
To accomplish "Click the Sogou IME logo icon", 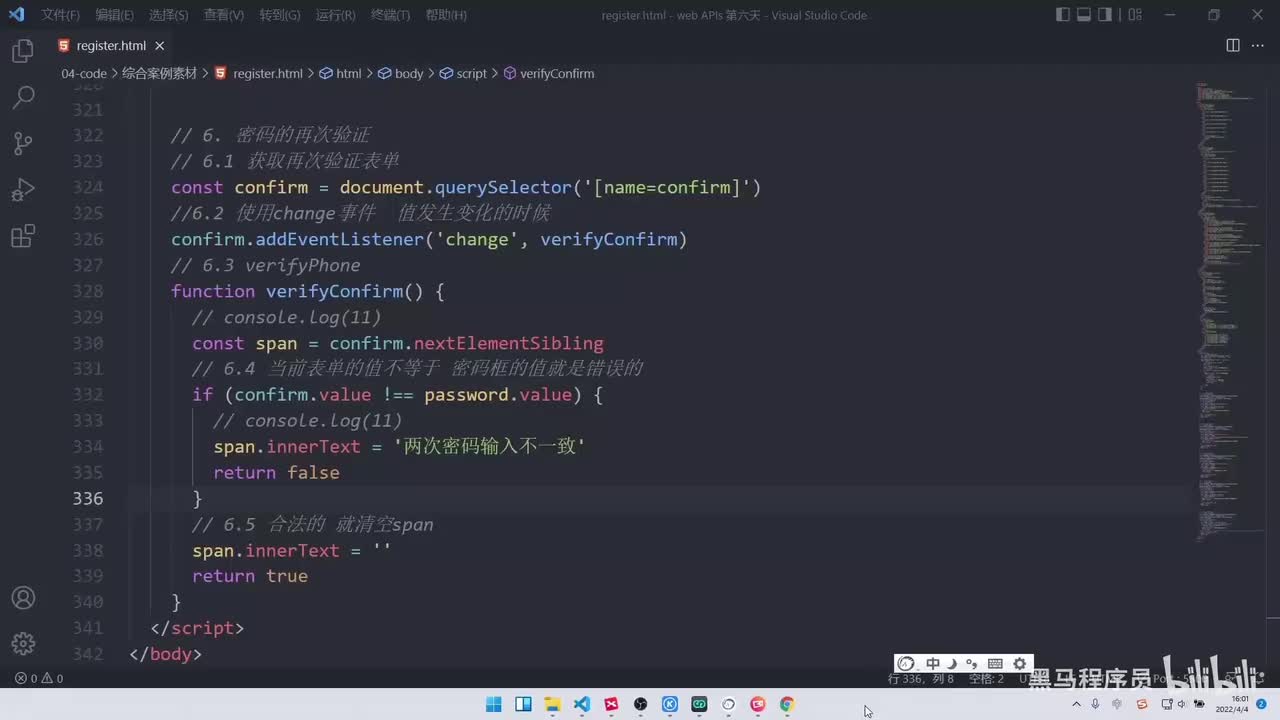I will (906, 664).
